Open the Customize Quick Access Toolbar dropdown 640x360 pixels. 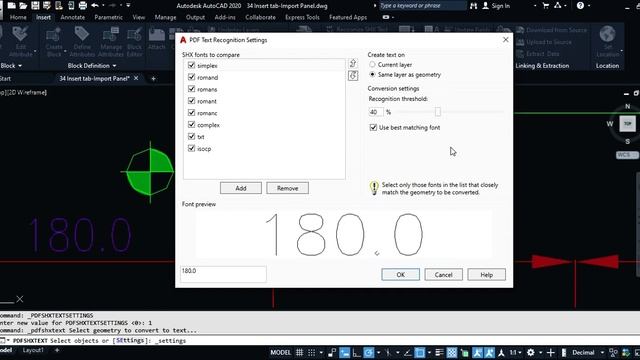128,6
